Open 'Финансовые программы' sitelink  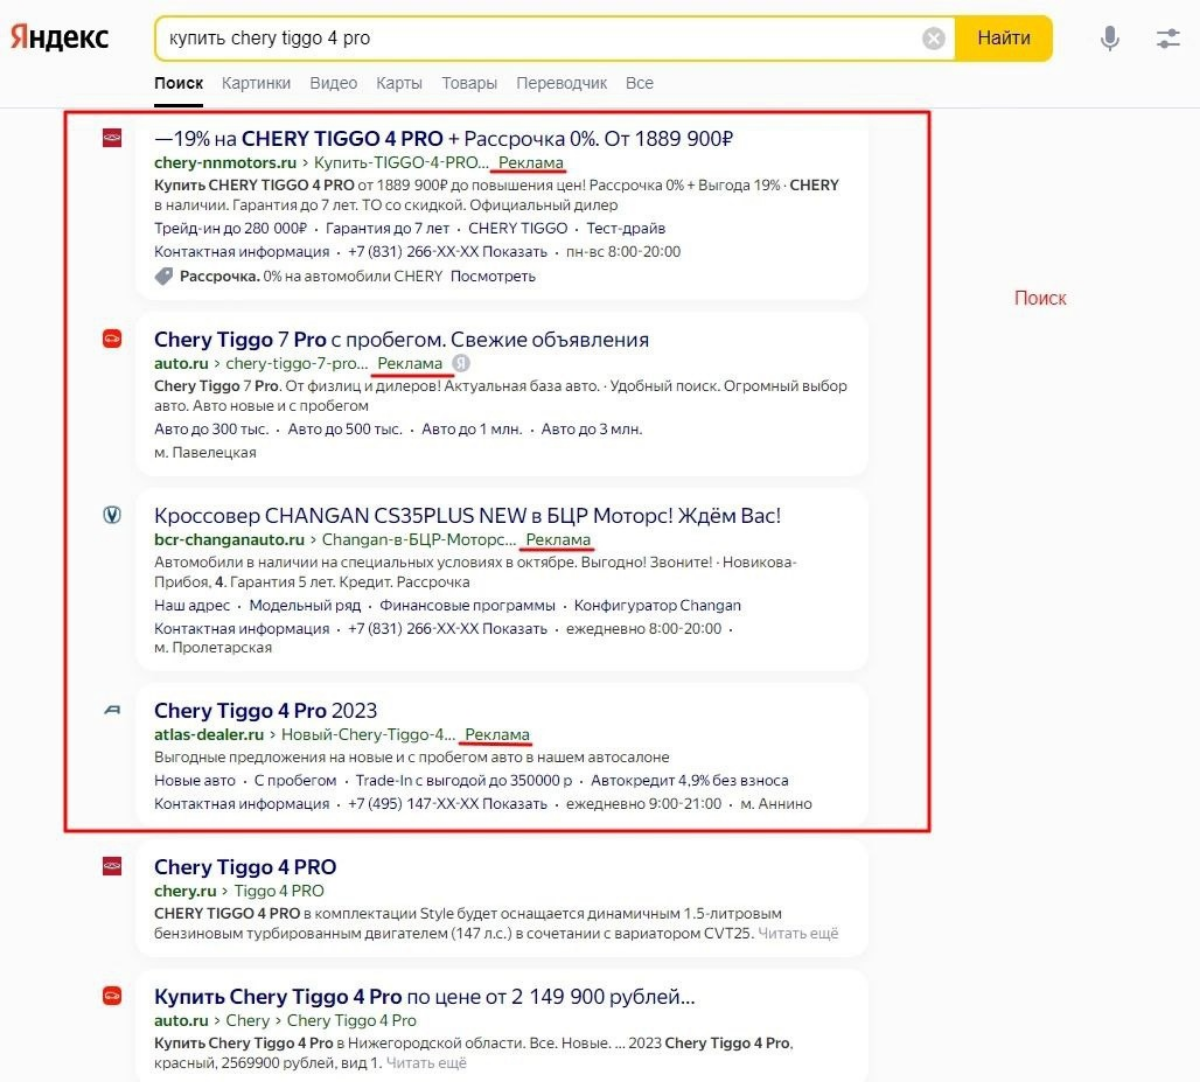tap(467, 605)
